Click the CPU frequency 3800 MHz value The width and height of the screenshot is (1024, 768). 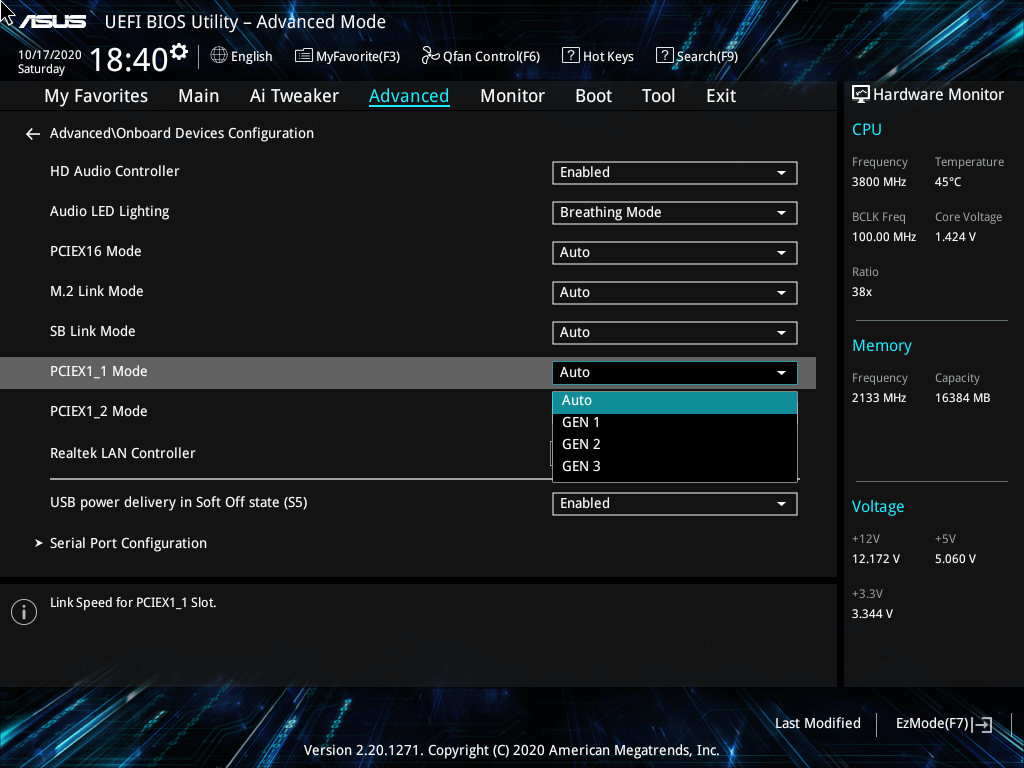coord(879,182)
